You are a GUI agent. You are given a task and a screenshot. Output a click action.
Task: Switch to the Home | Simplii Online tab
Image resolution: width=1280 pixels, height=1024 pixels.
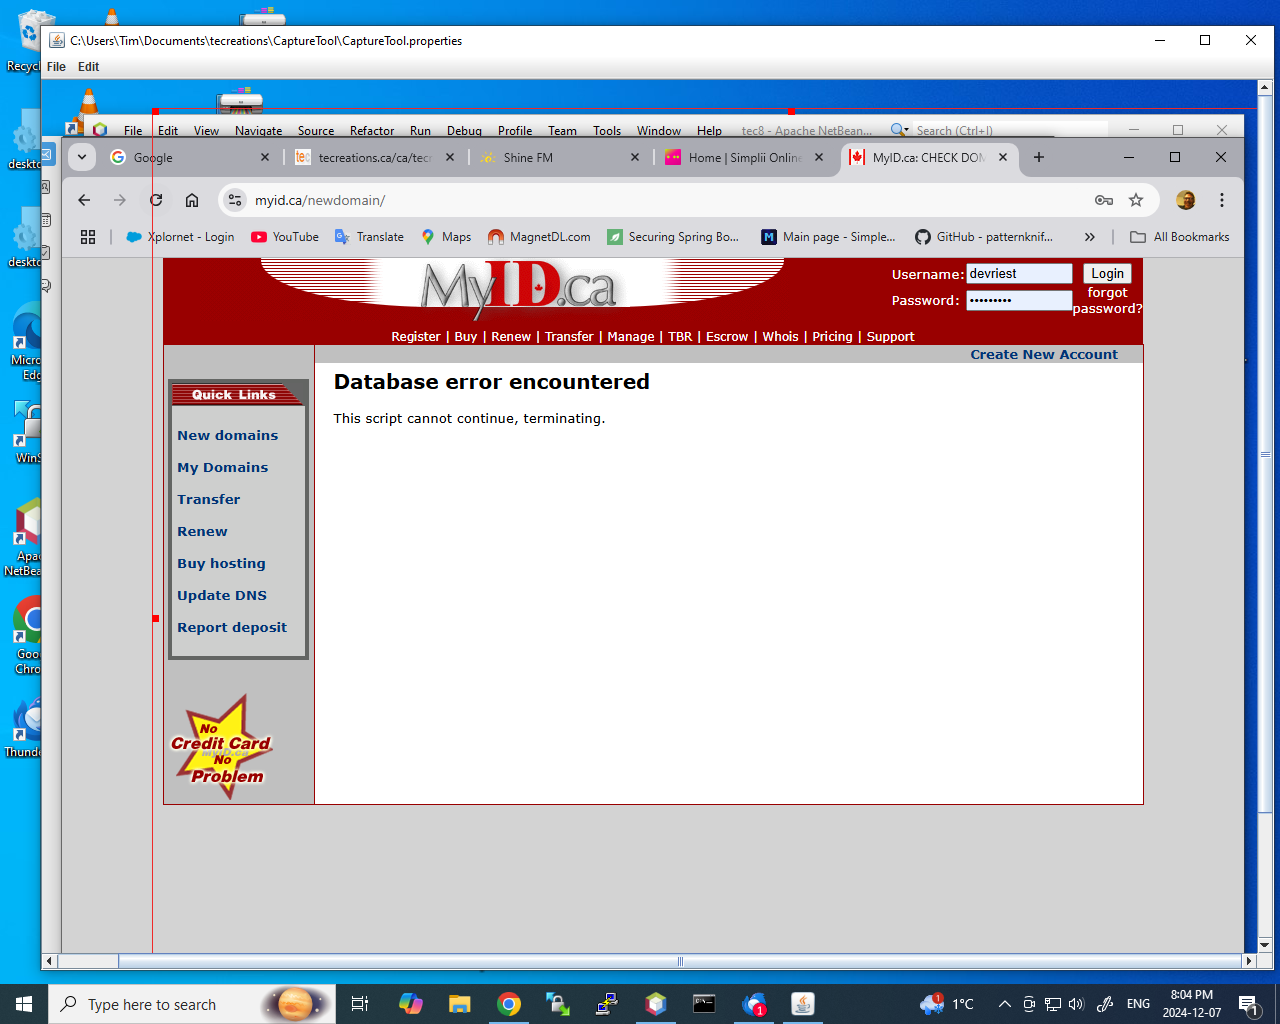[742, 157]
